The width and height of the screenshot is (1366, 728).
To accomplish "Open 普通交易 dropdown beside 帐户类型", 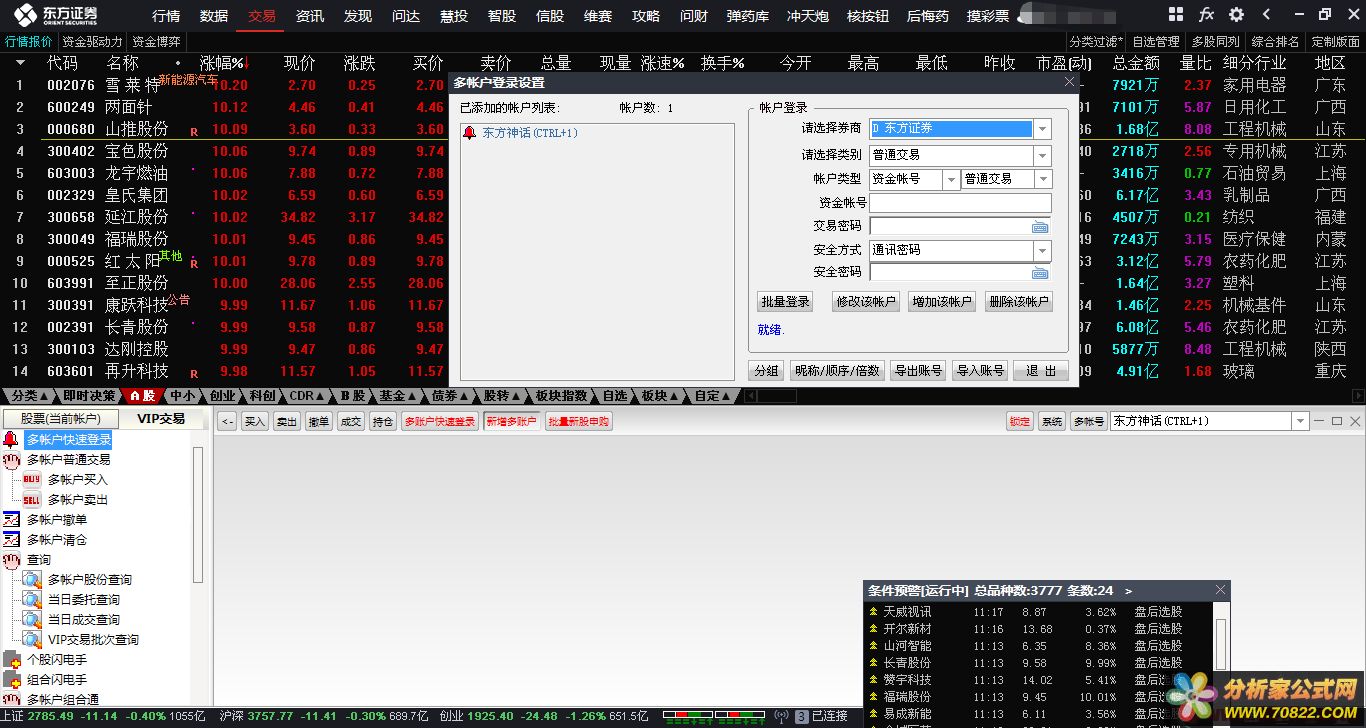I will tap(1043, 180).
